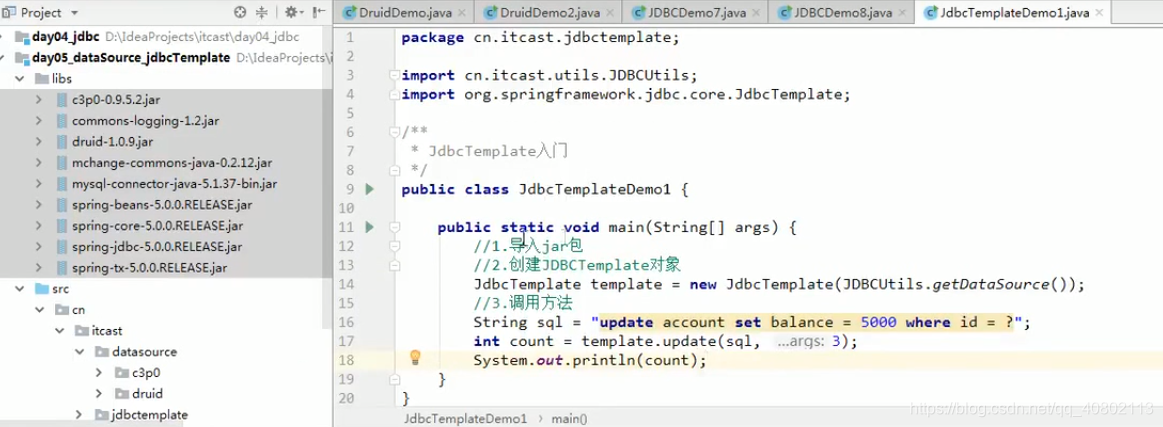Expand the druid package under datasource
The height and width of the screenshot is (427, 1163).
click(x=99, y=394)
